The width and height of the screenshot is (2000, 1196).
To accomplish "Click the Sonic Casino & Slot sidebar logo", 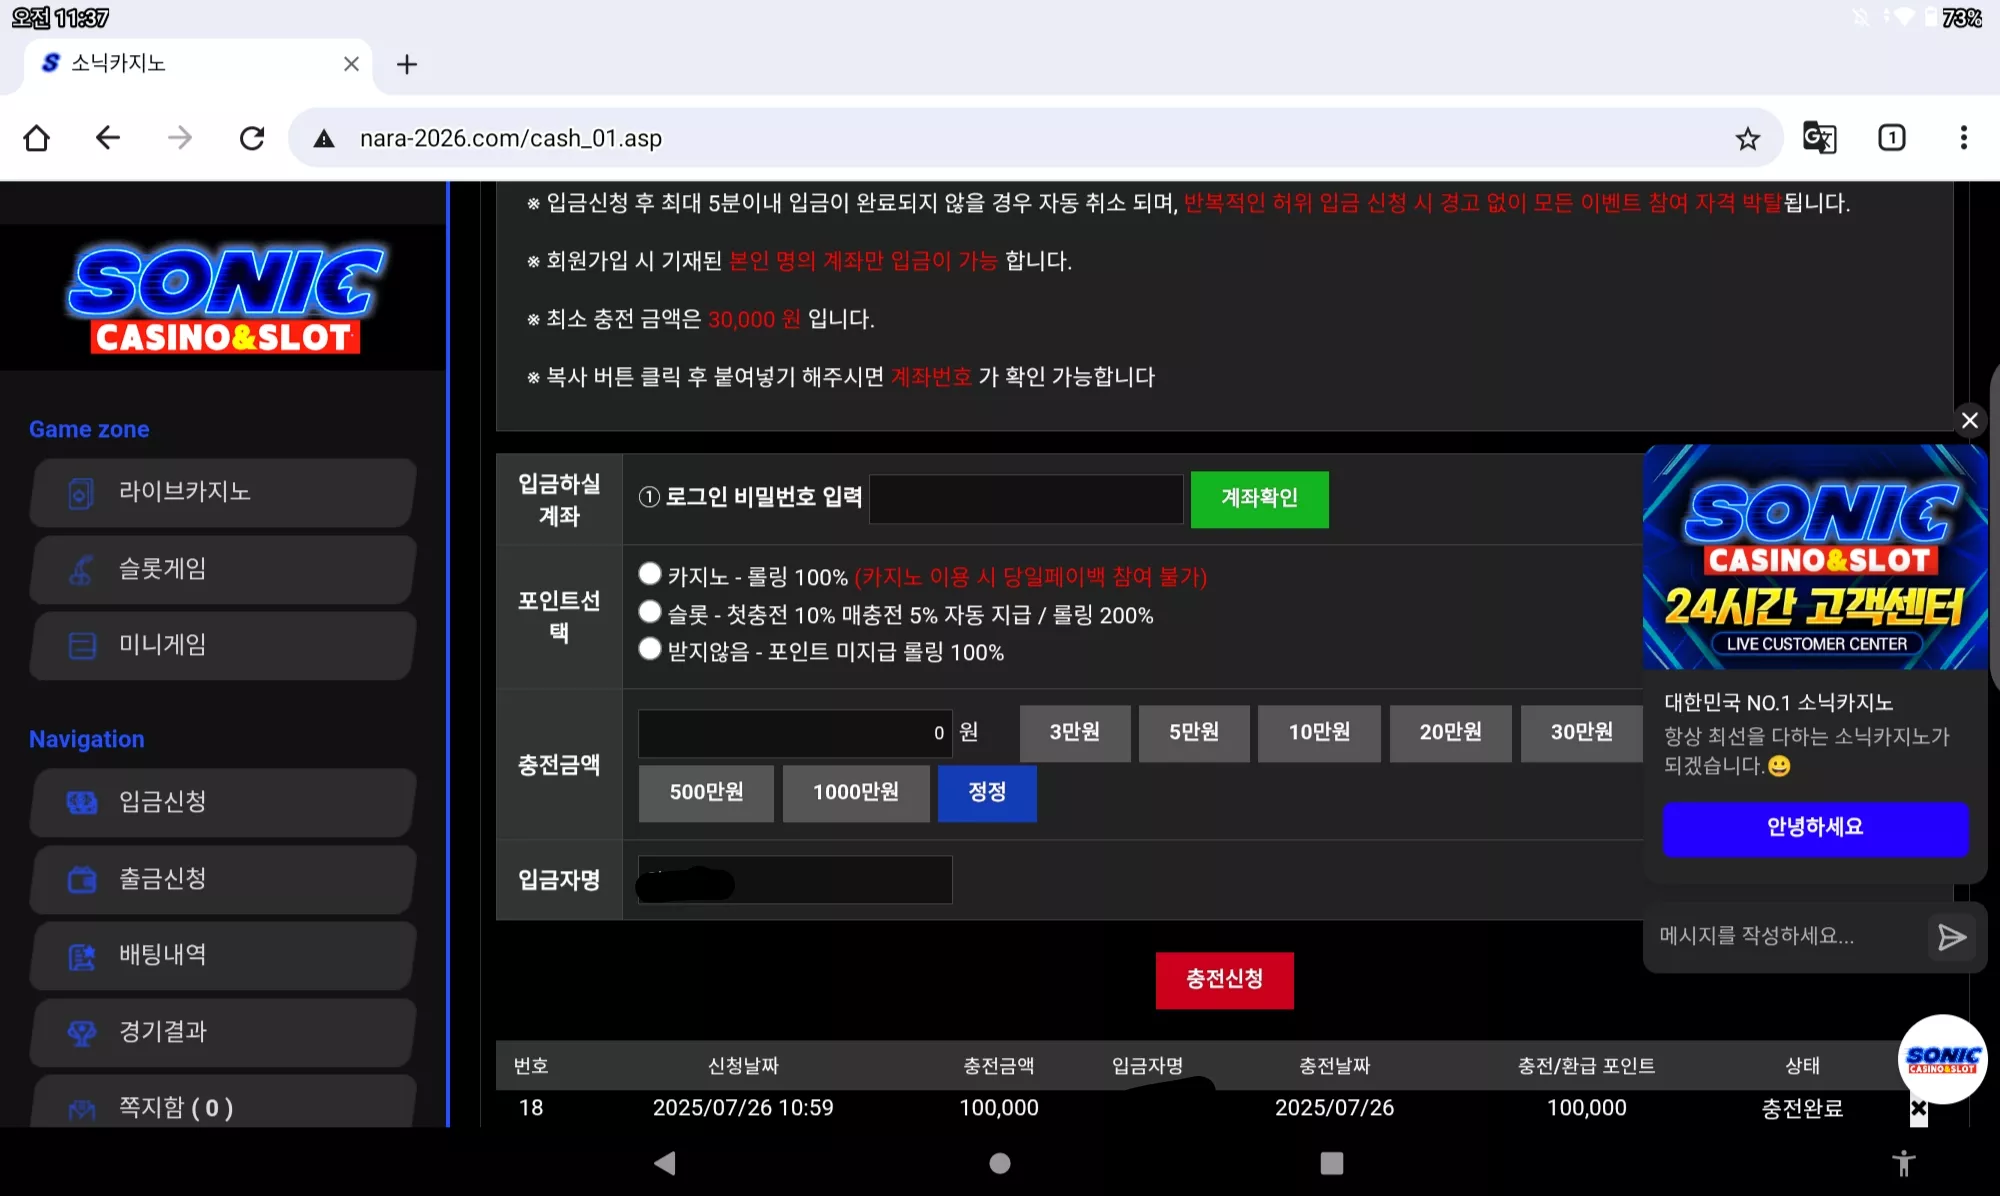I will (x=224, y=299).
